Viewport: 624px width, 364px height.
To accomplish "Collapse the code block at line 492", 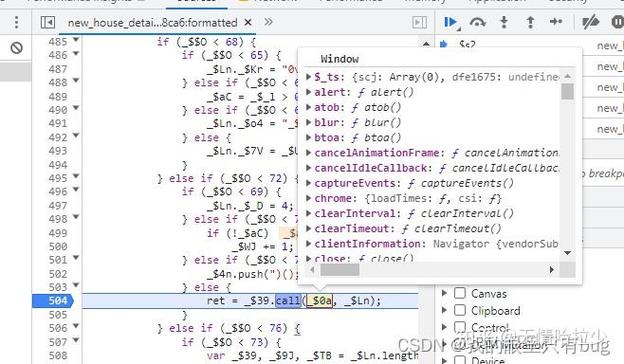I will 76,135.
